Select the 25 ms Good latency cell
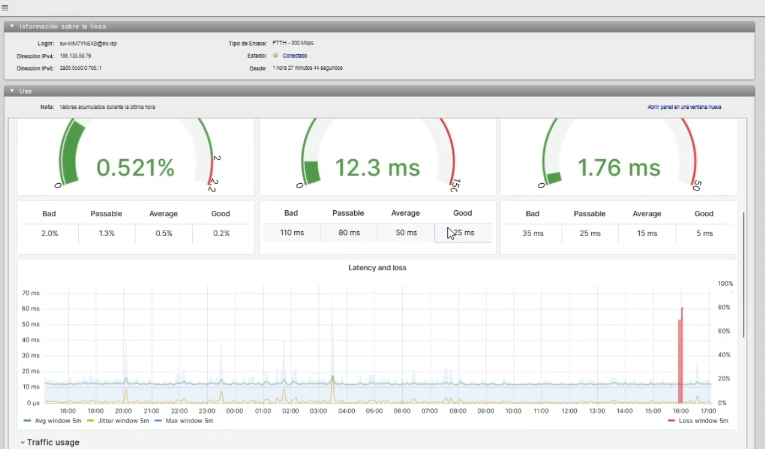 [x=462, y=233]
